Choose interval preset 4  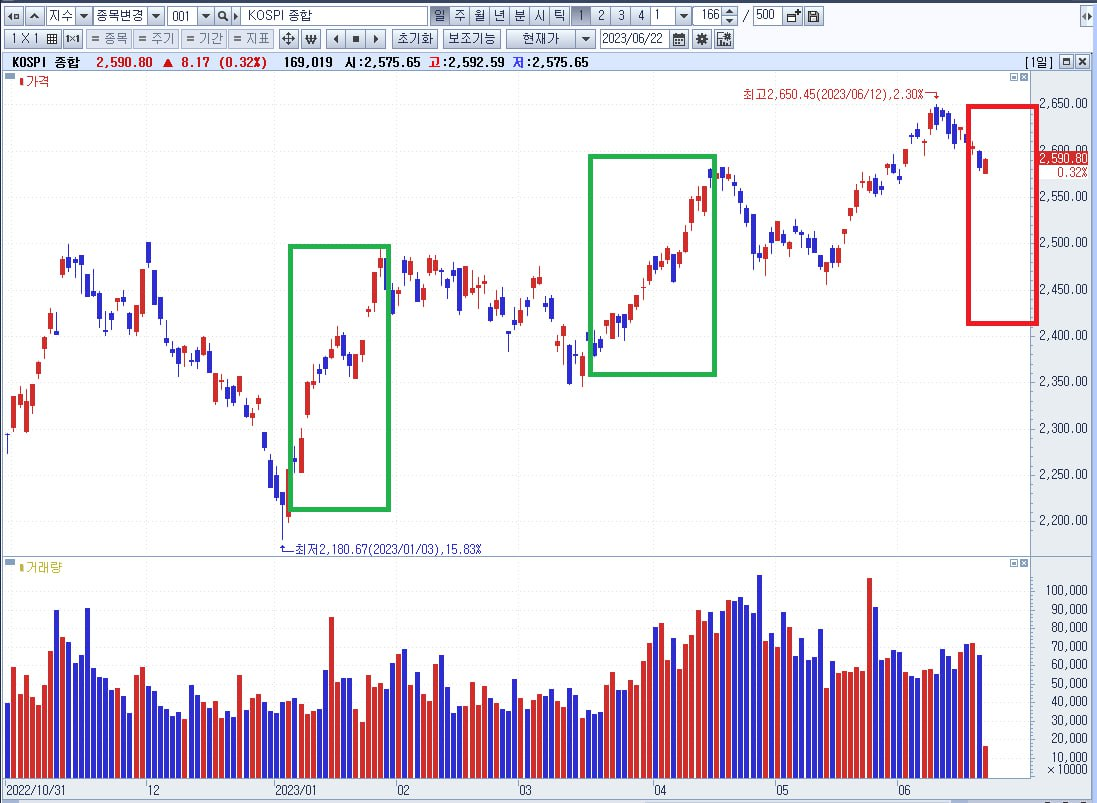(x=640, y=15)
